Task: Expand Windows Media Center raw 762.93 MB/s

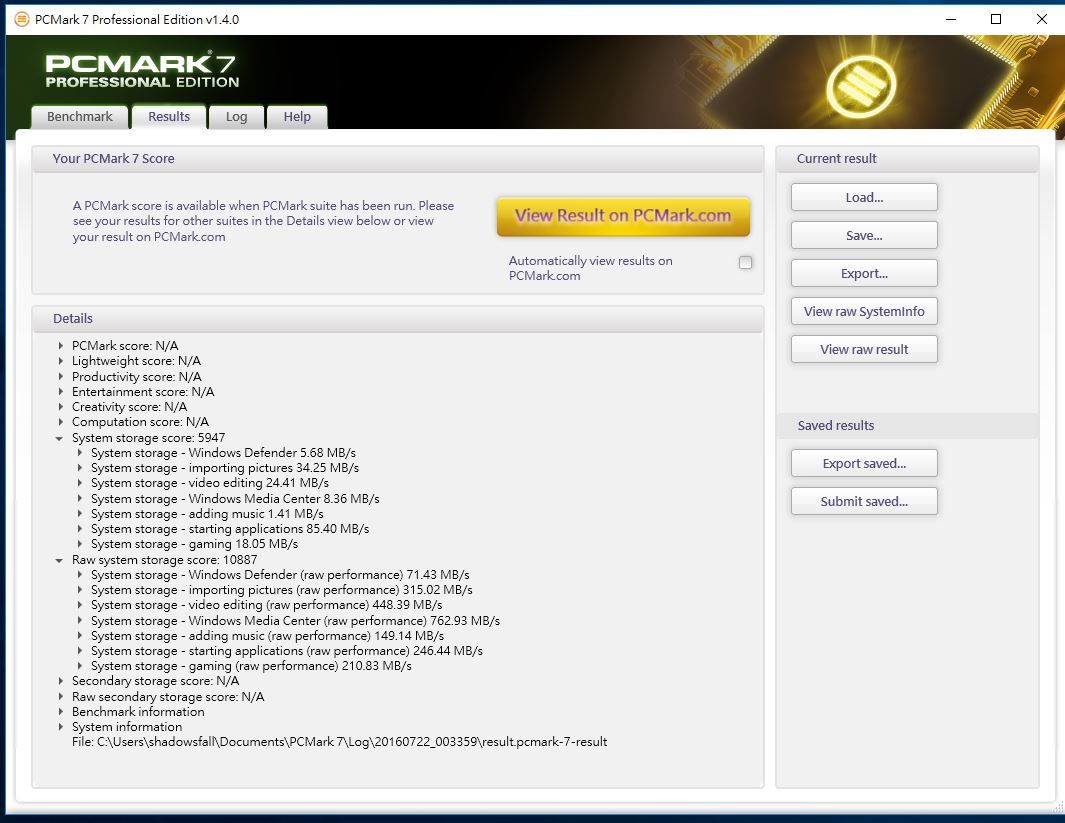Action: (79, 621)
